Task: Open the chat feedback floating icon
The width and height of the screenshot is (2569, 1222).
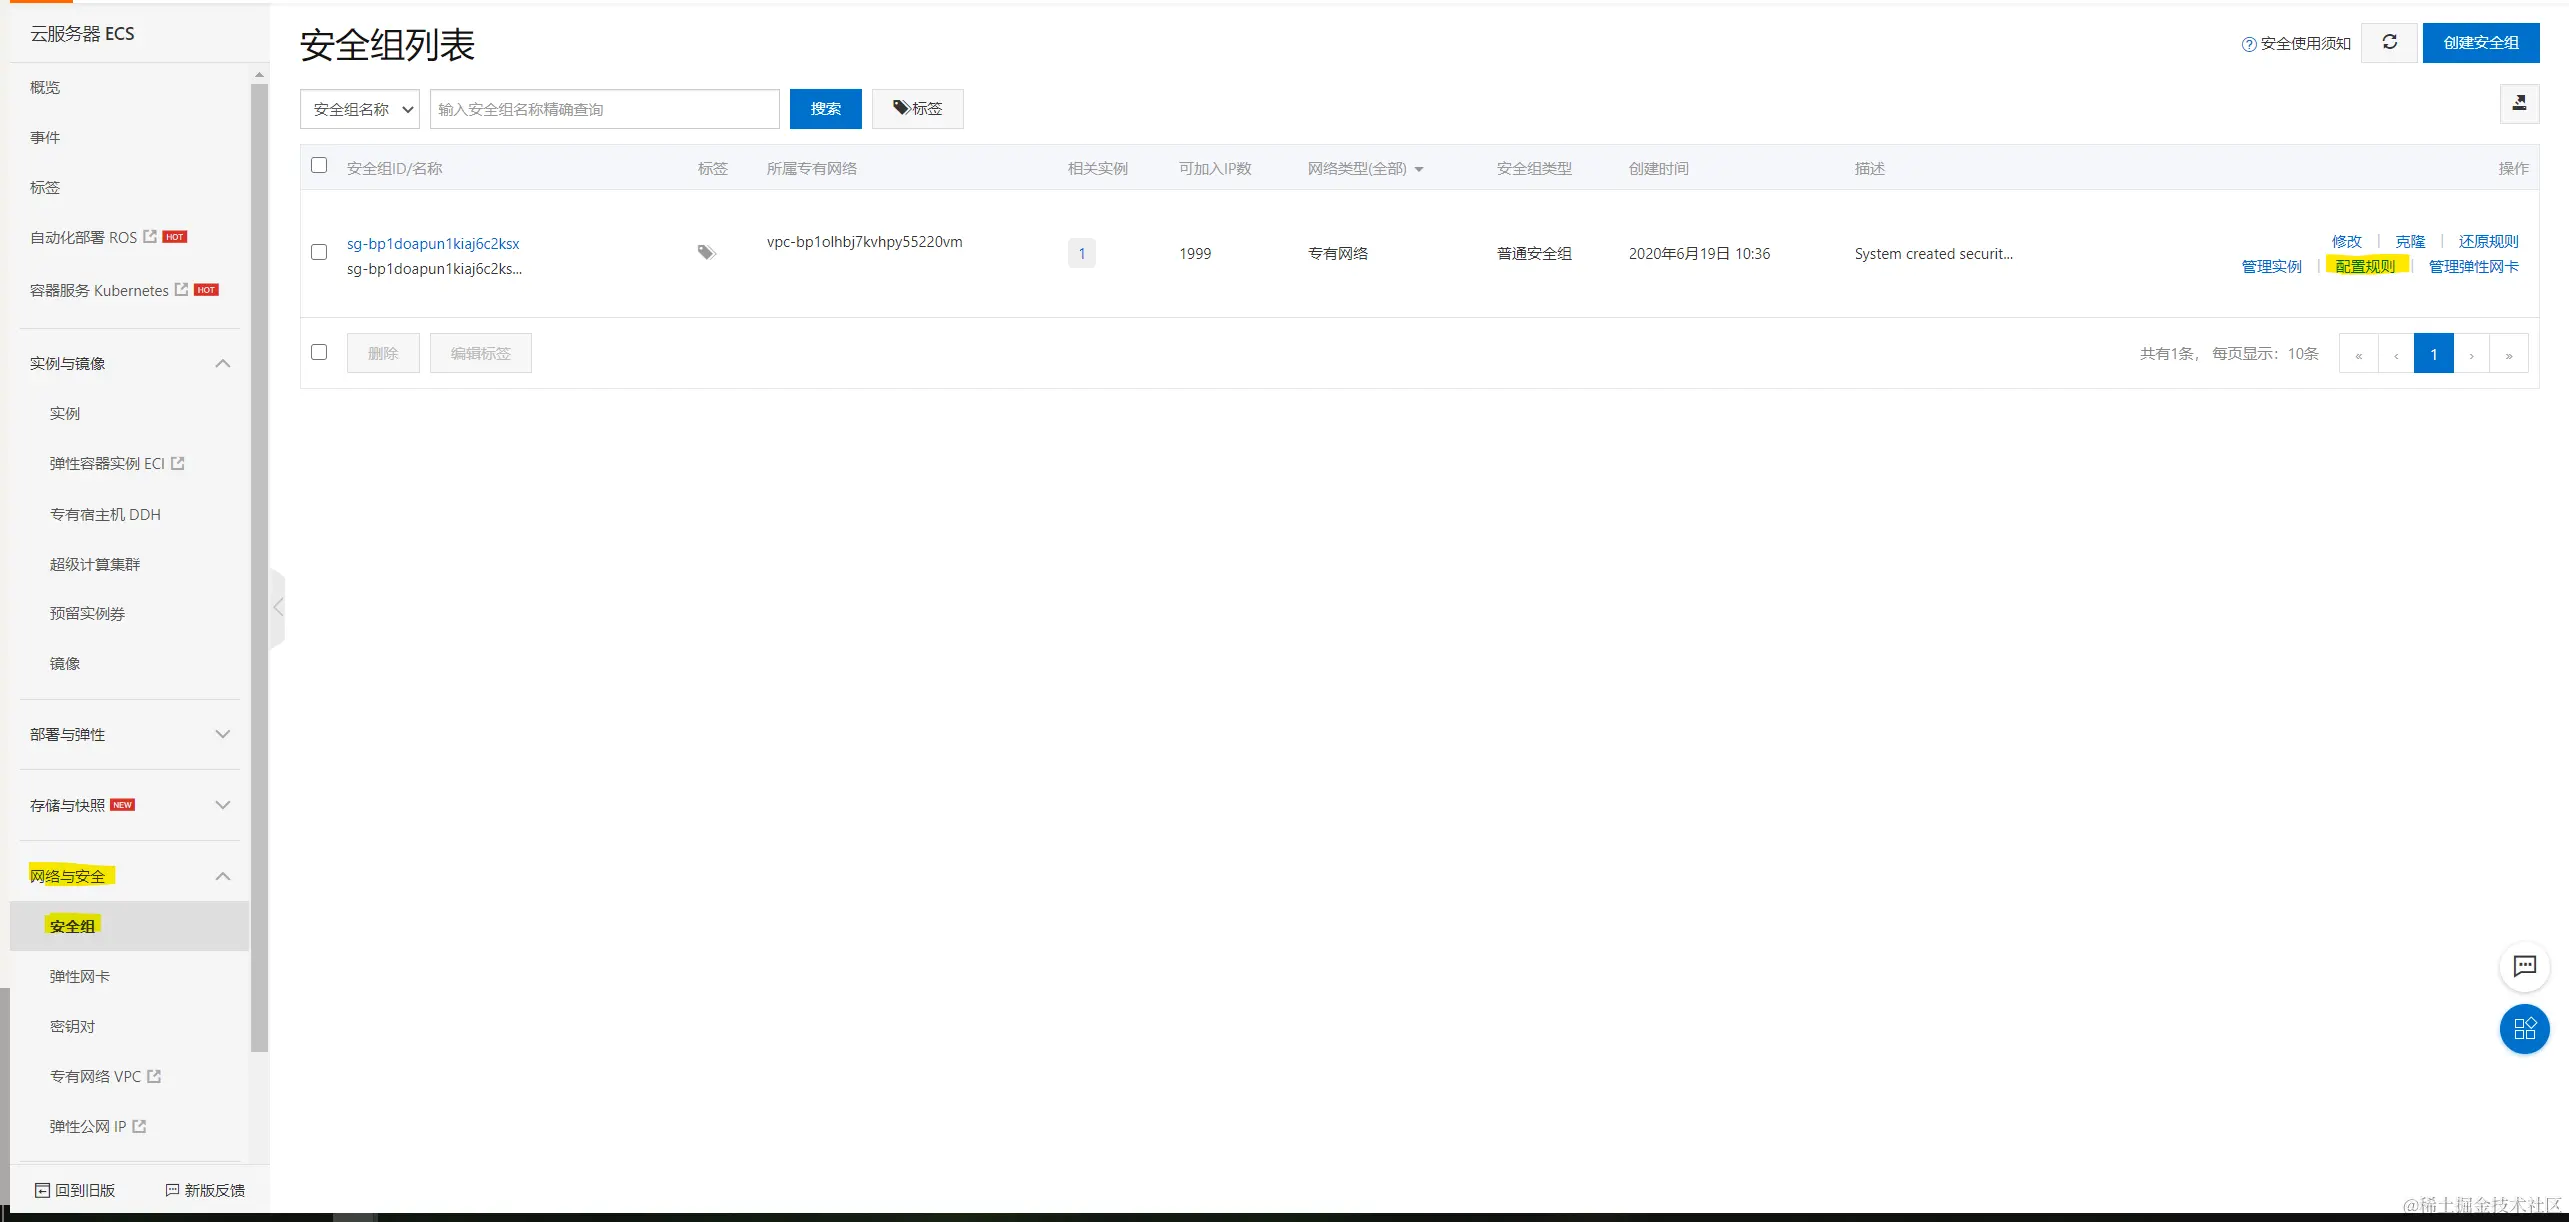Action: (2524, 966)
